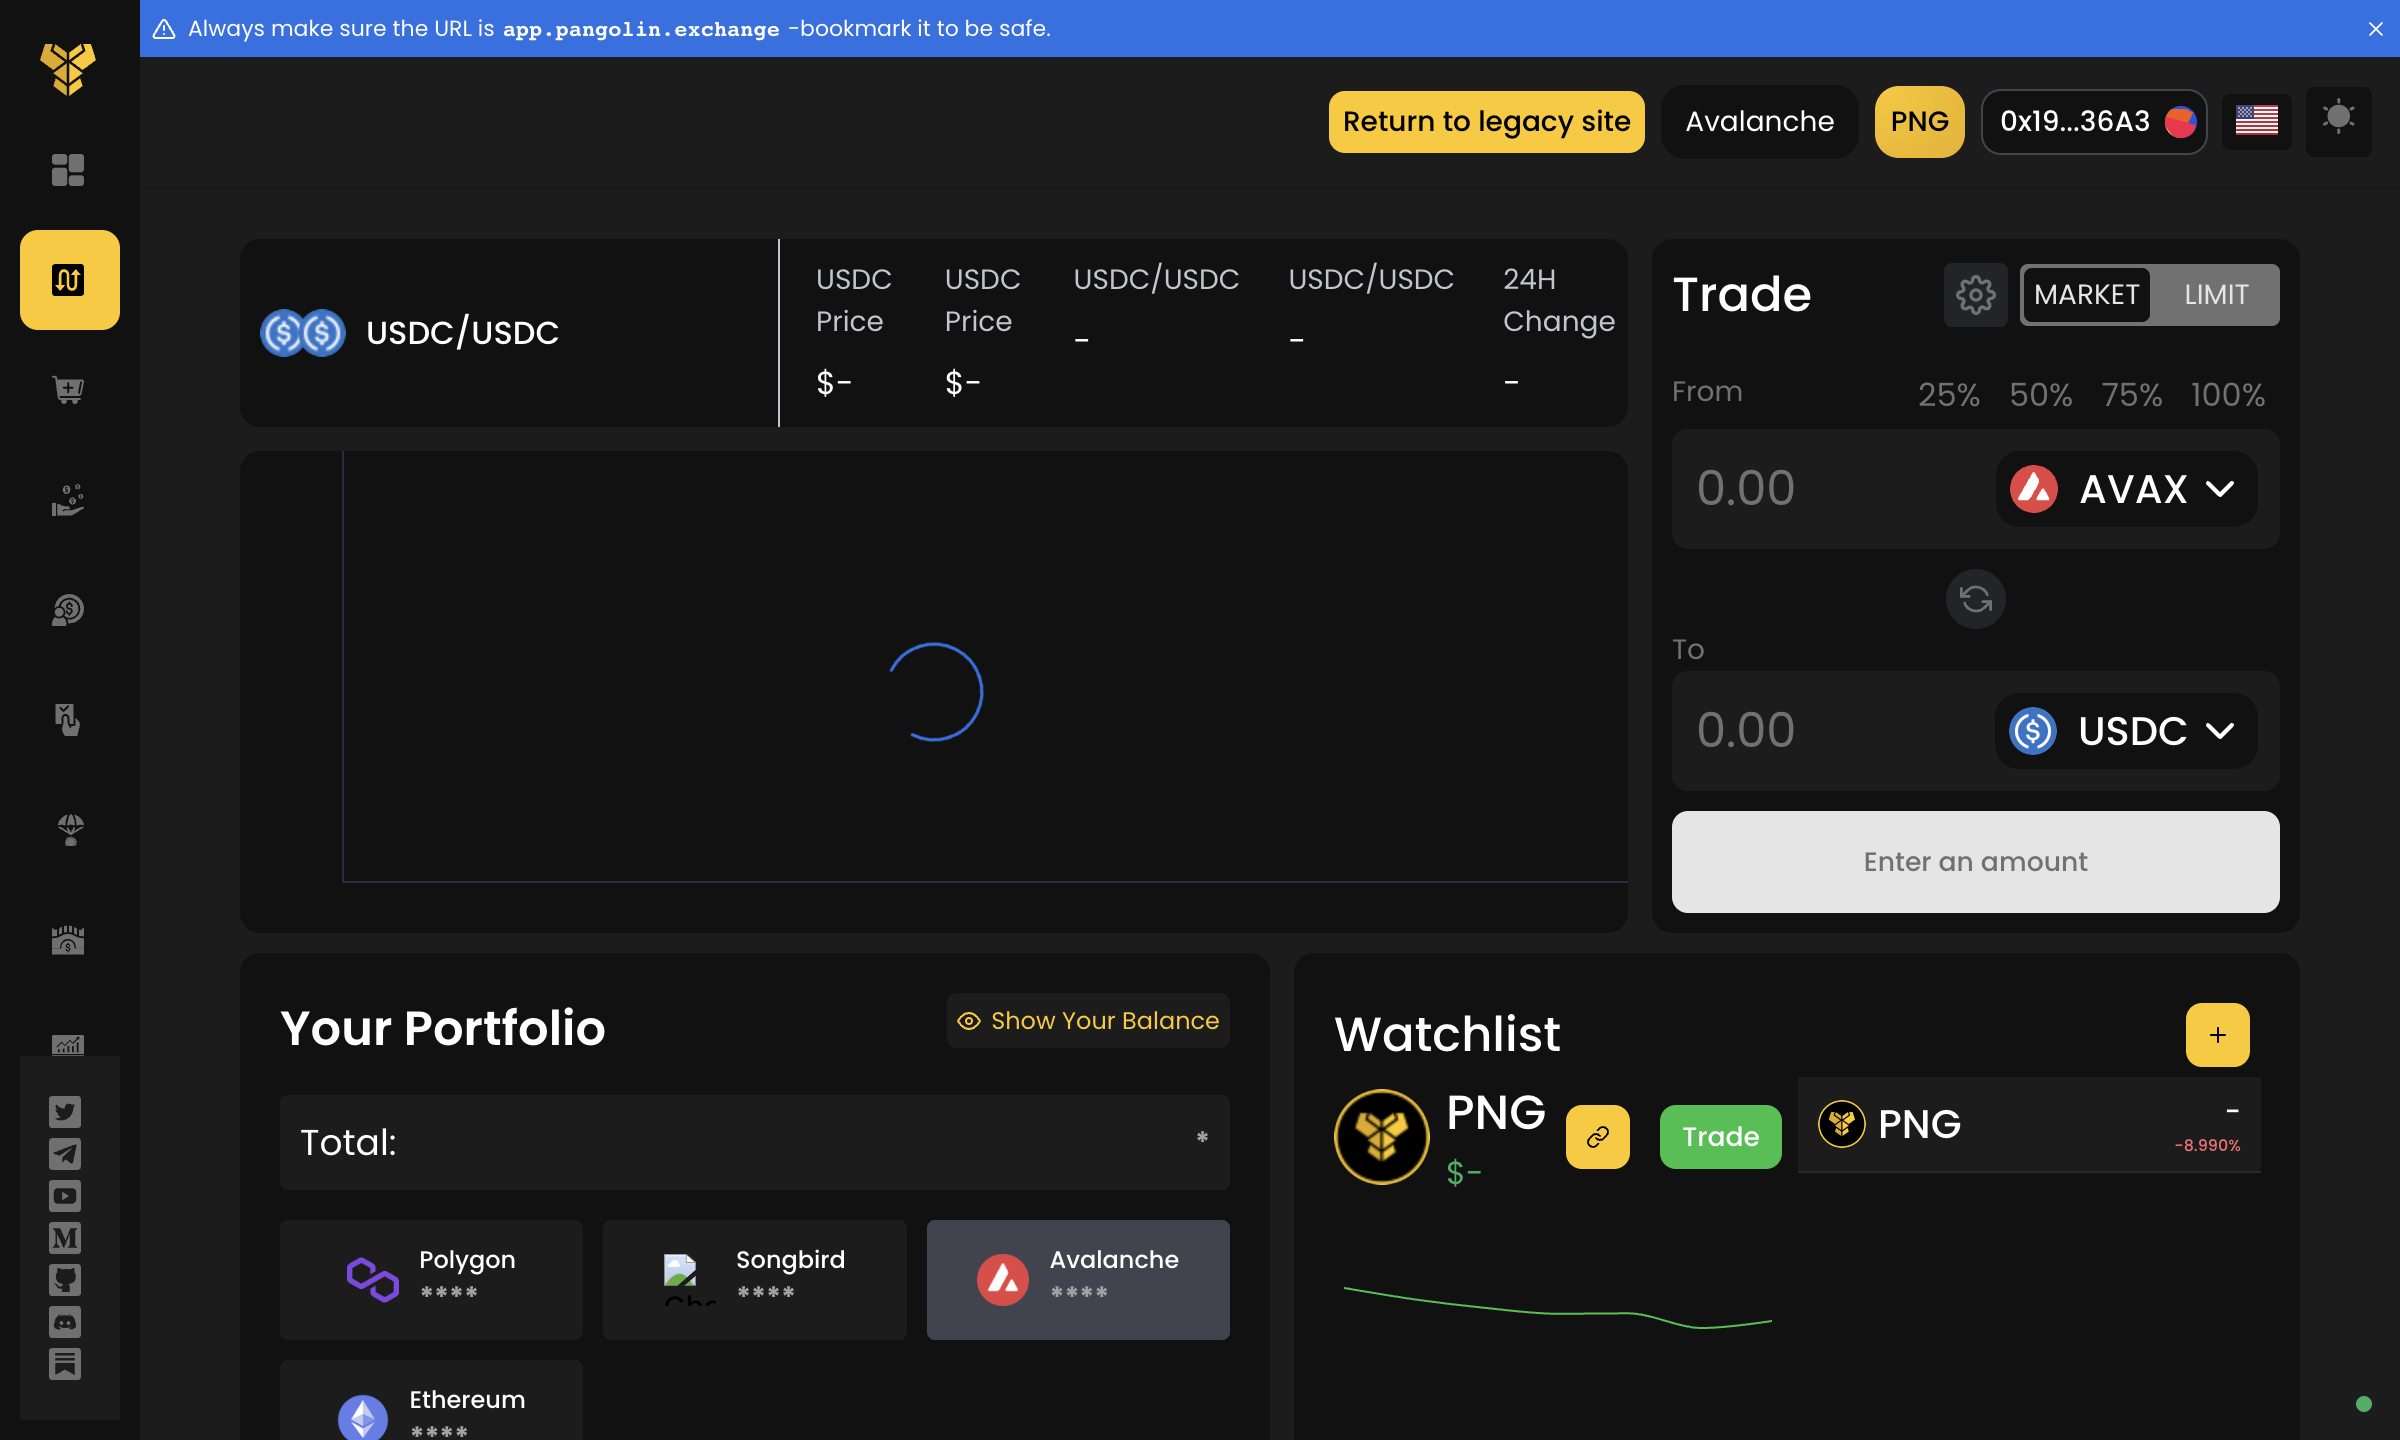Switch to MARKET order mode
The height and width of the screenshot is (1440, 2400).
(2086, 295)
